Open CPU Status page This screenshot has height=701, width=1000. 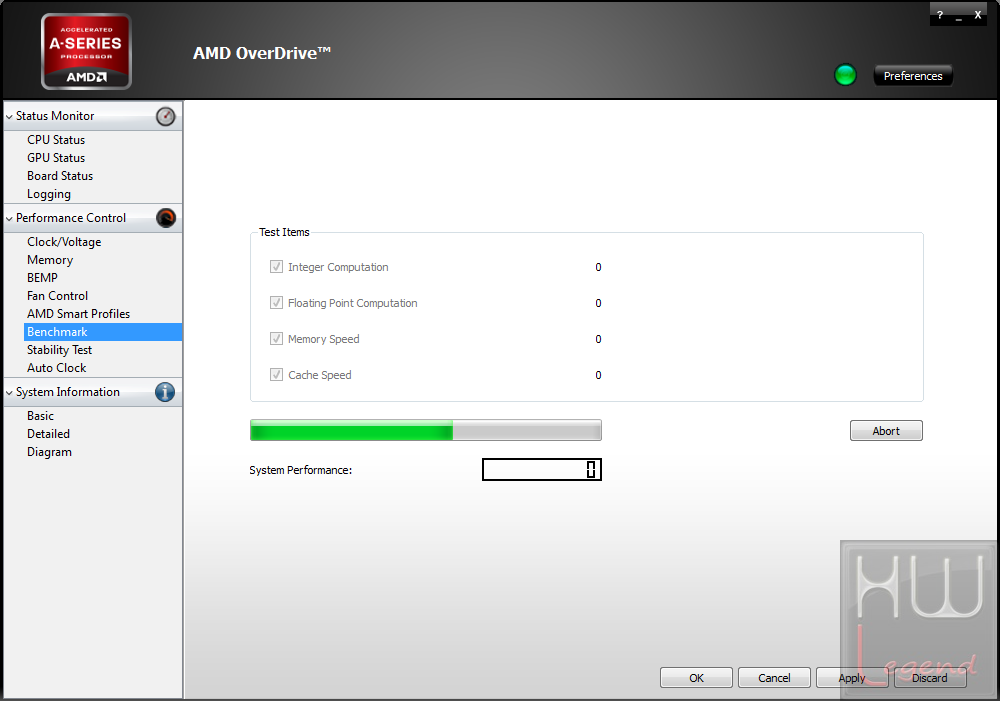coord(55,140)
